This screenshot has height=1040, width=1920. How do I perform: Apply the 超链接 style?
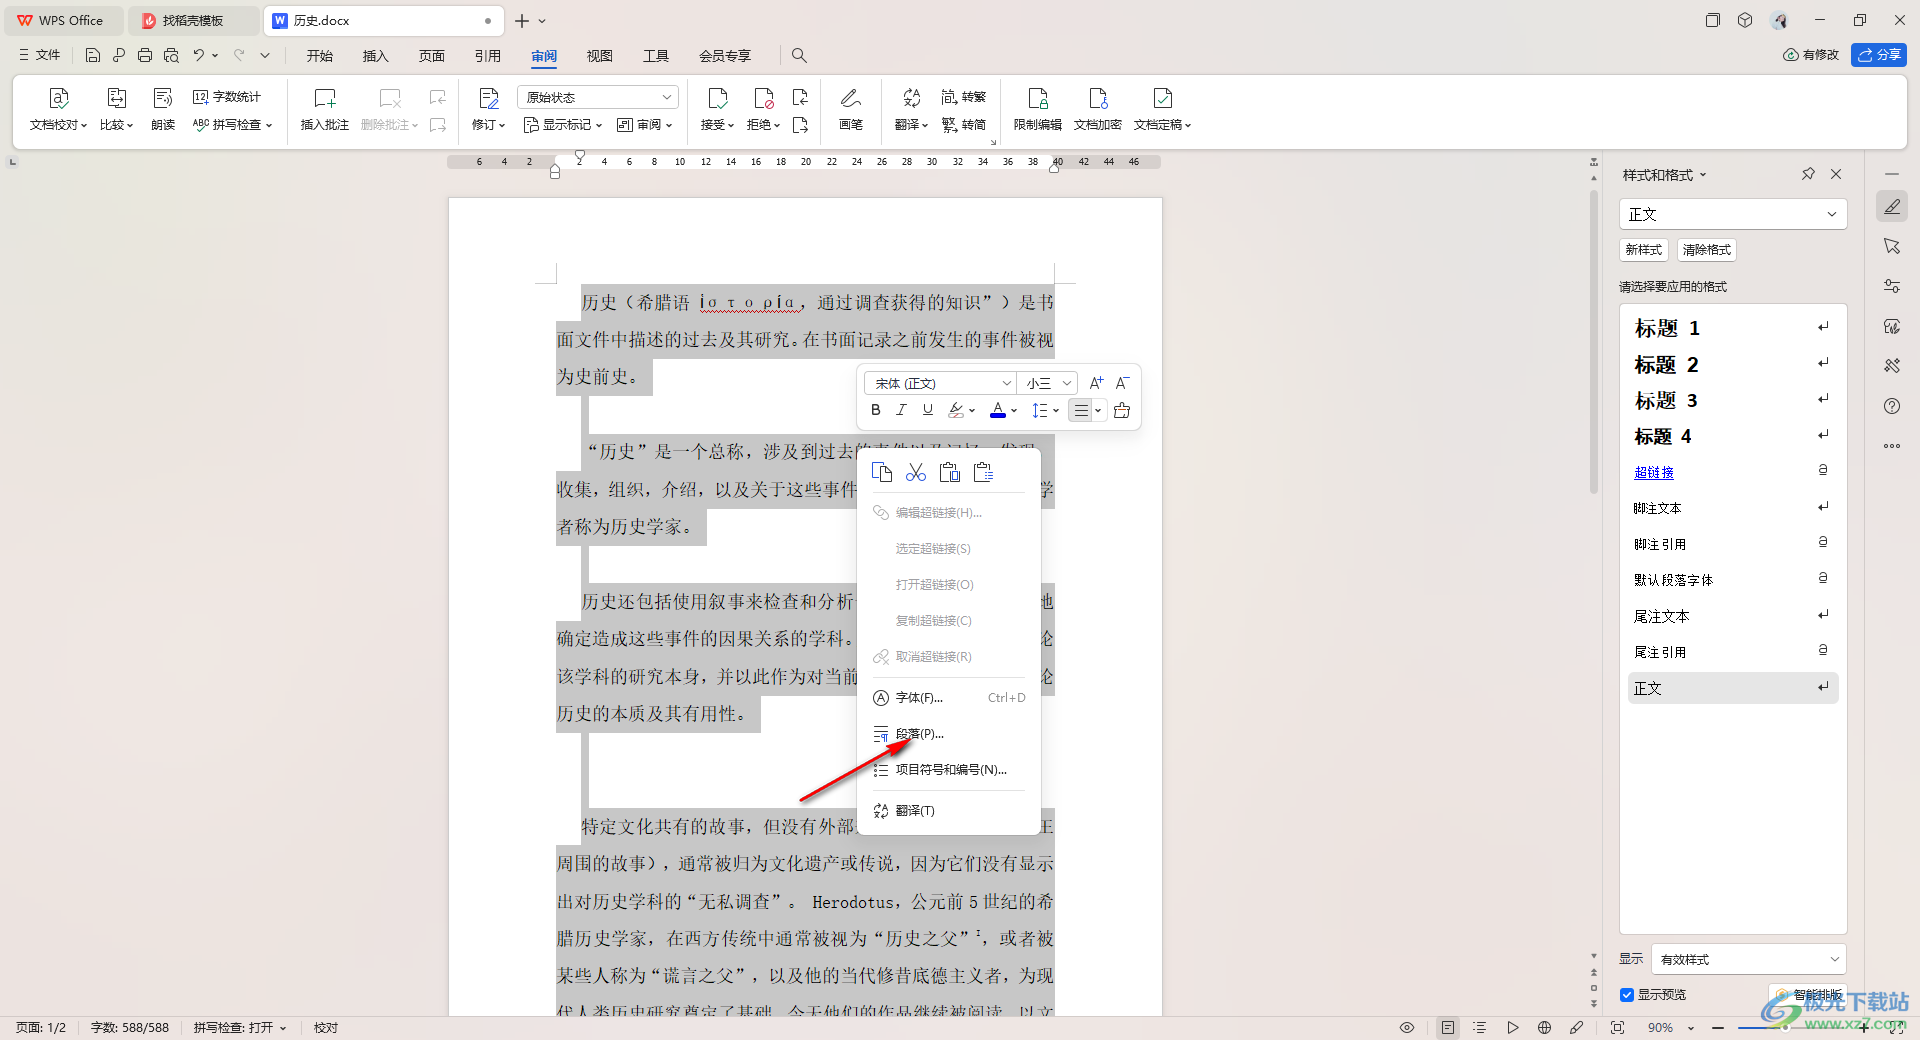1732,472
